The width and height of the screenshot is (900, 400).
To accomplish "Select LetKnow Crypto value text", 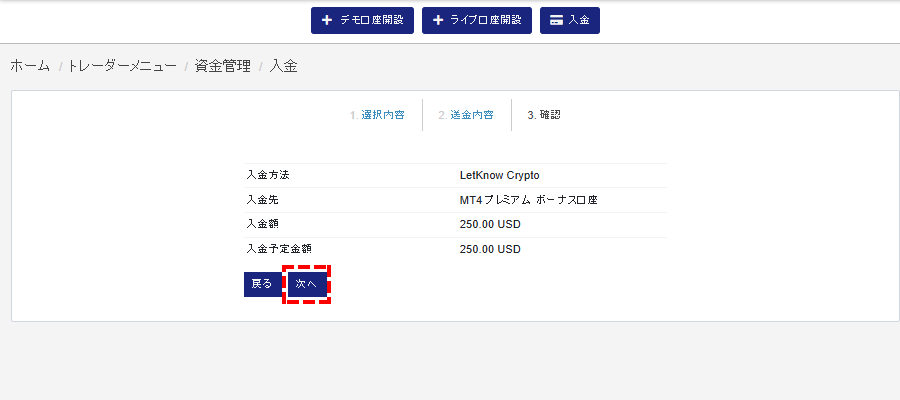I will 499,176.
